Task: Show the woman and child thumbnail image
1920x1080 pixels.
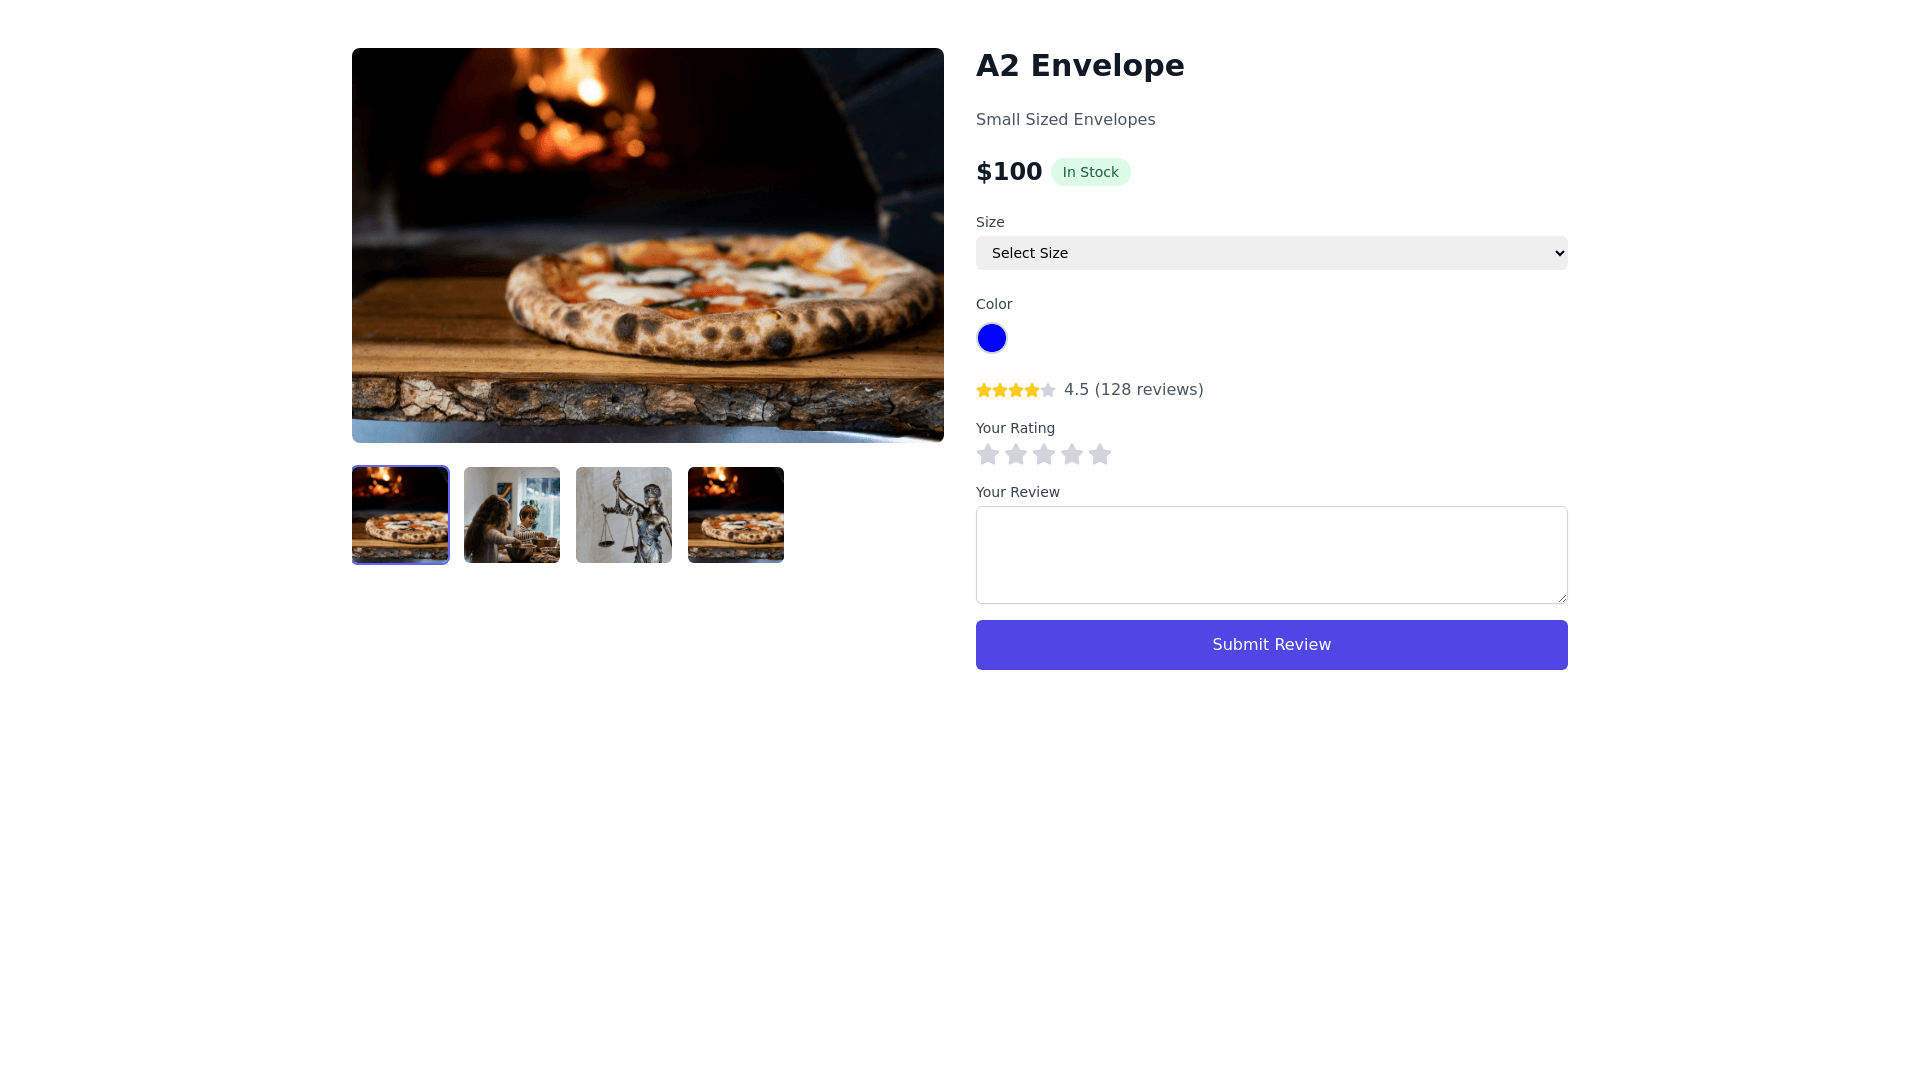Action: pos(512,515)
